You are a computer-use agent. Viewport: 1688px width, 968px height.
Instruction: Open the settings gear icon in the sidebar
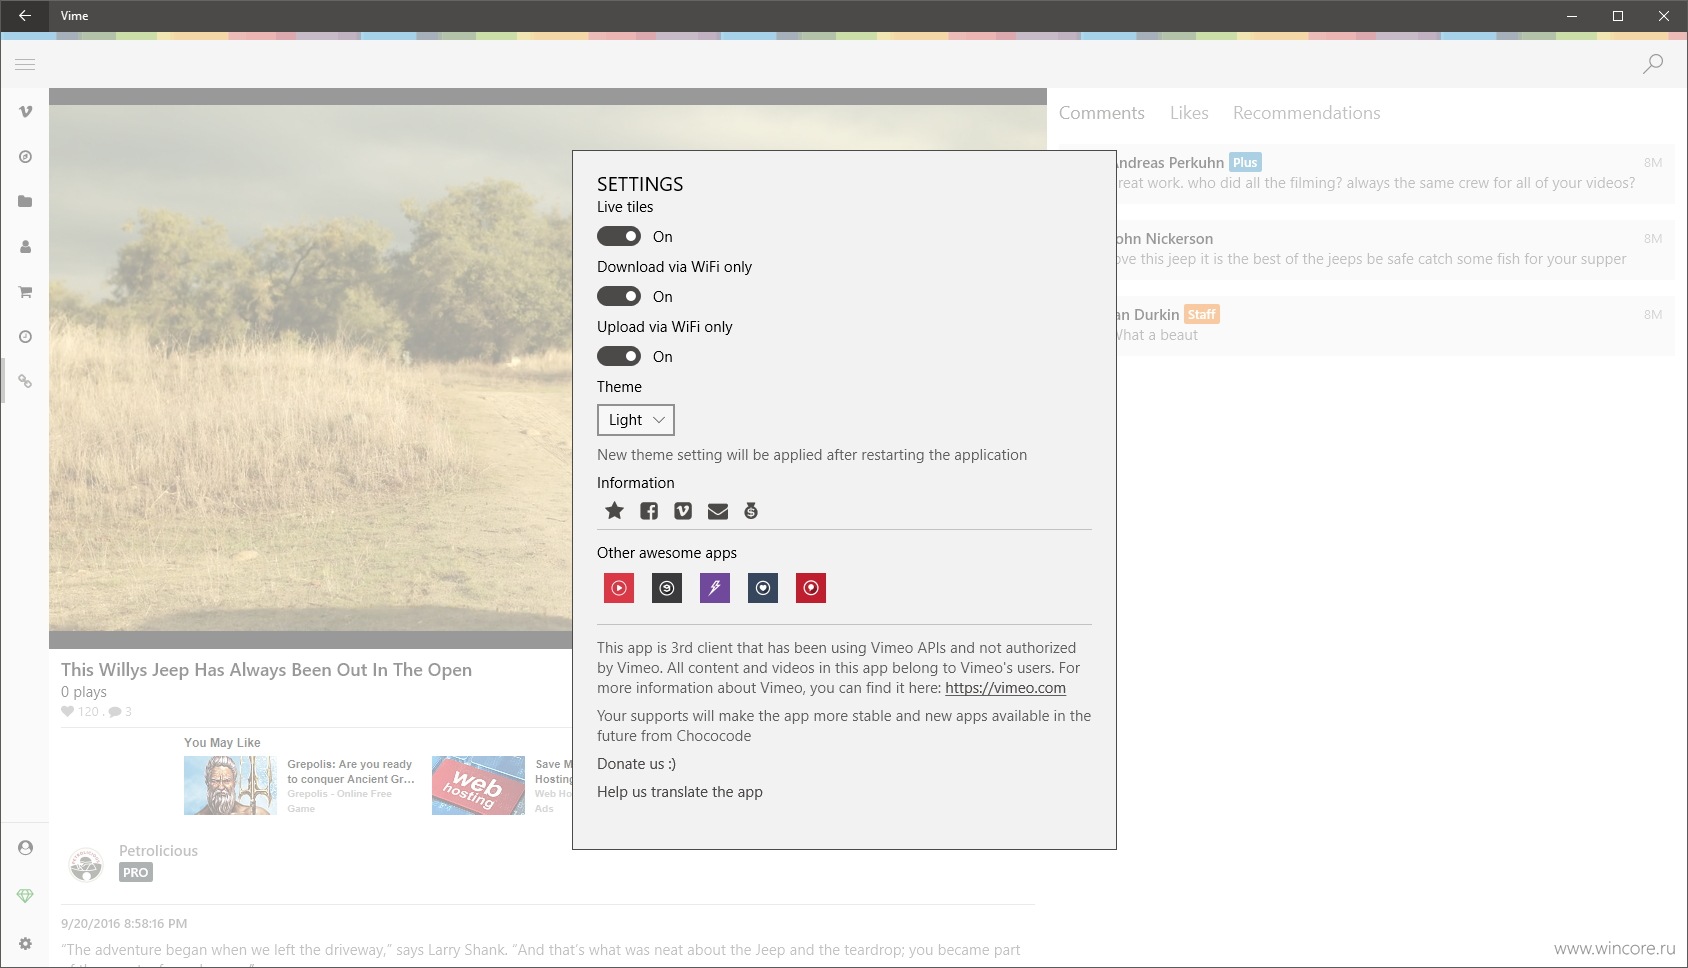coord(26,943)
